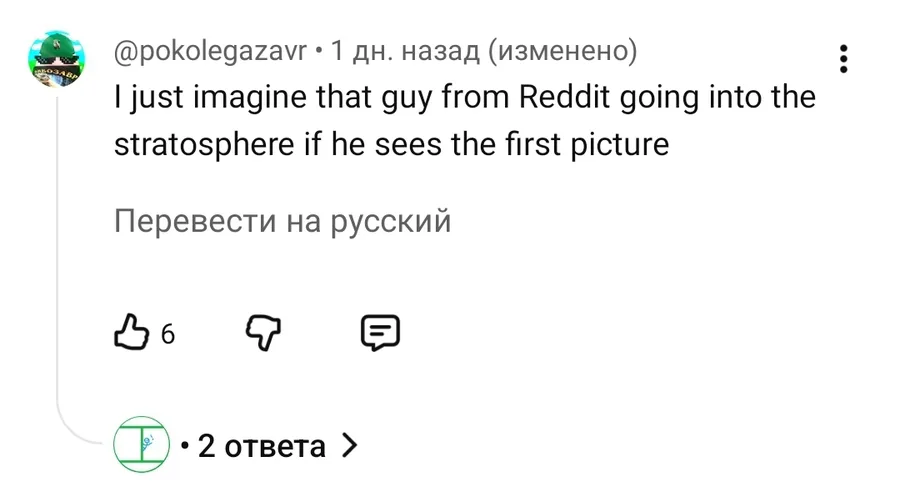Like the comment with thumbs-up icon
Image resolution: width=900 pixels, height=492 pixels.
pyautogui.click(x=134, y=333)
